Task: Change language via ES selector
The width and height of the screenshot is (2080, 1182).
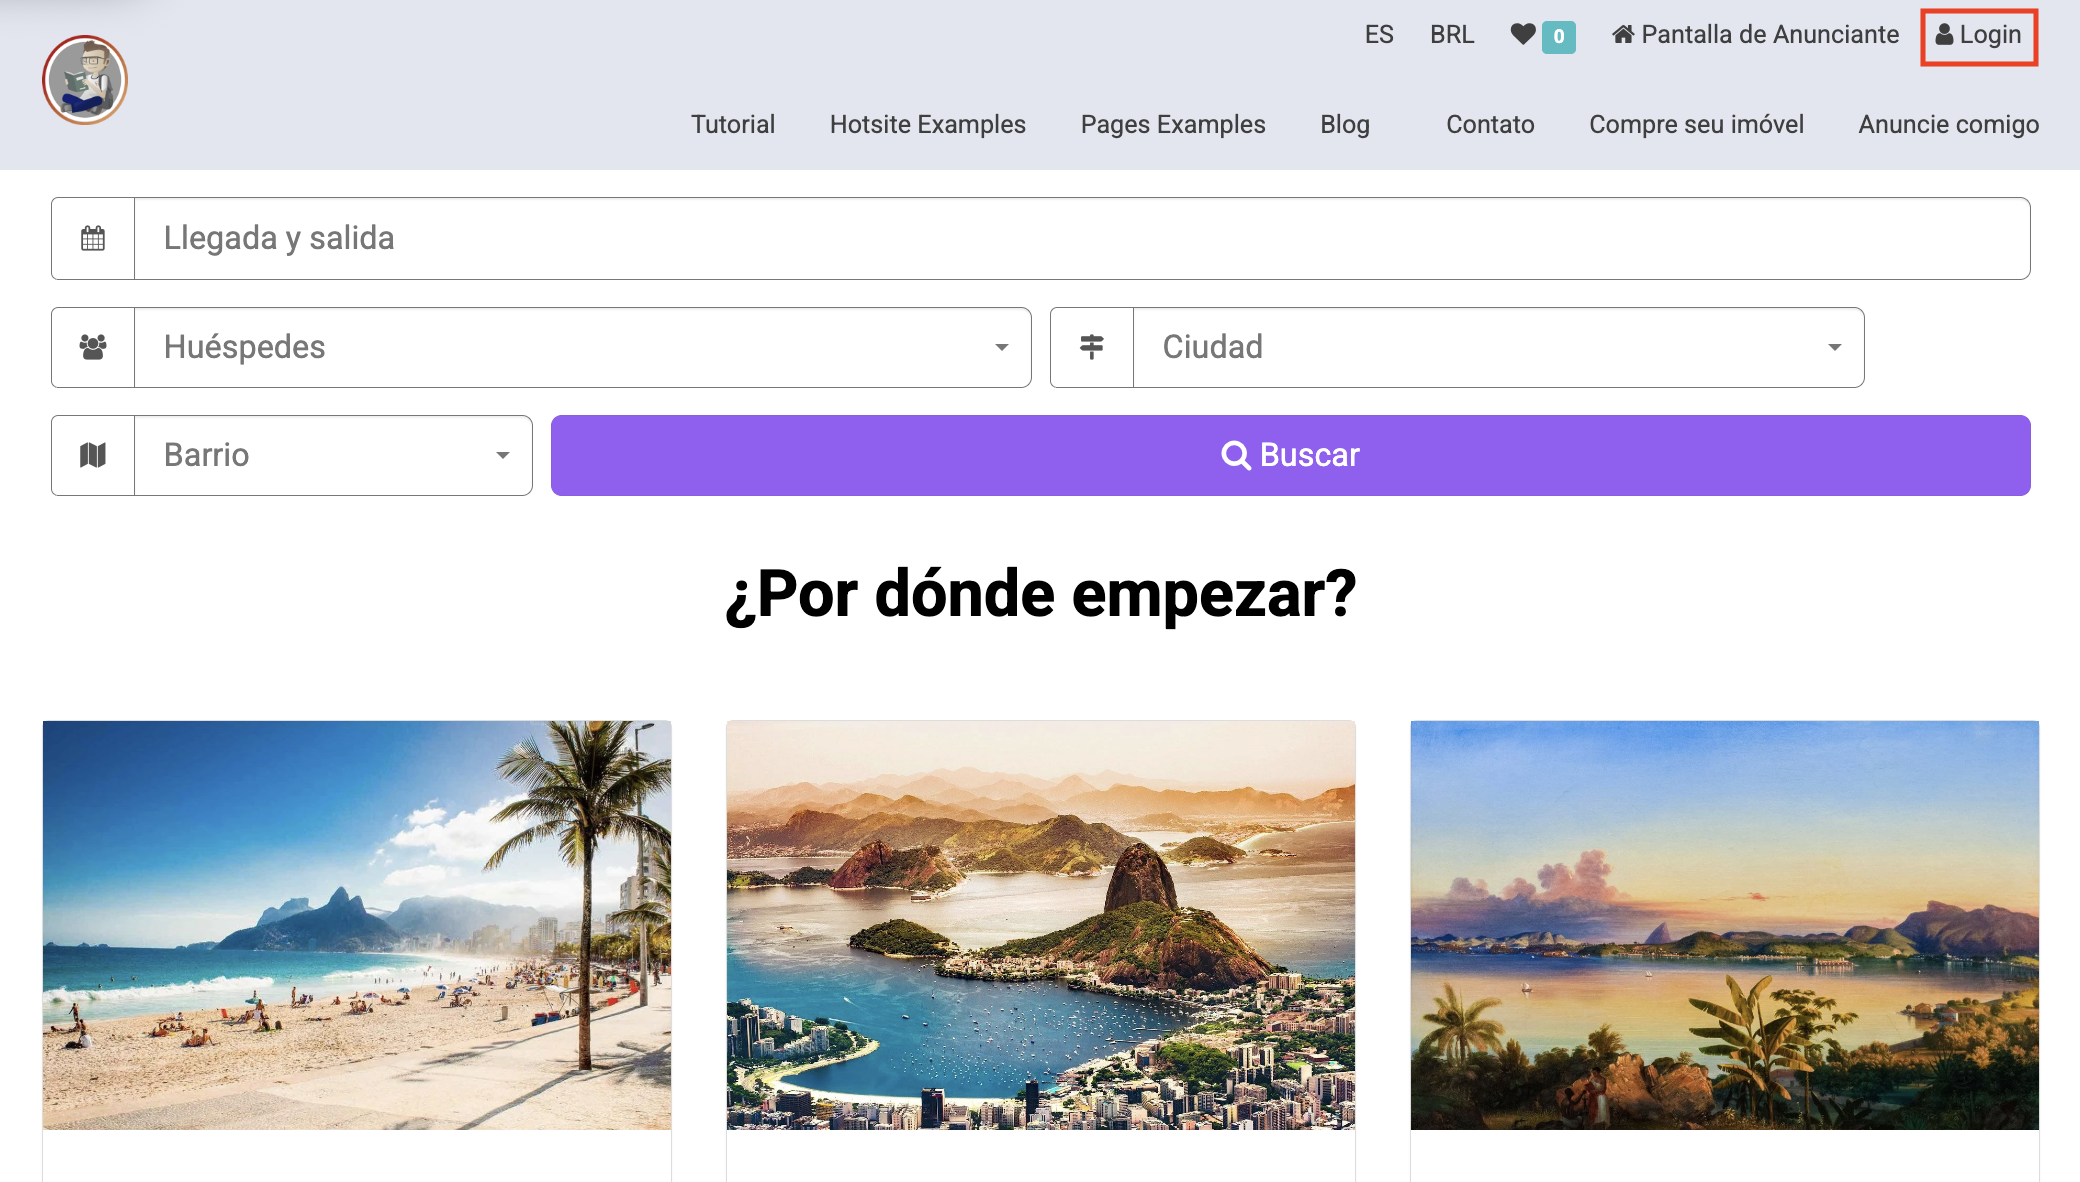Action: [x=1378, y=35]
